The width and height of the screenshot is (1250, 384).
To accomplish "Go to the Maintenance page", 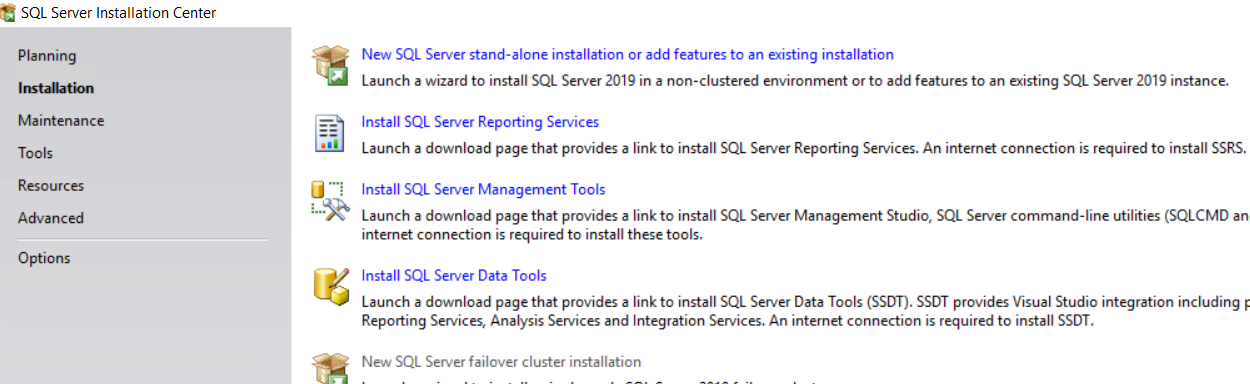I will 61,121.
